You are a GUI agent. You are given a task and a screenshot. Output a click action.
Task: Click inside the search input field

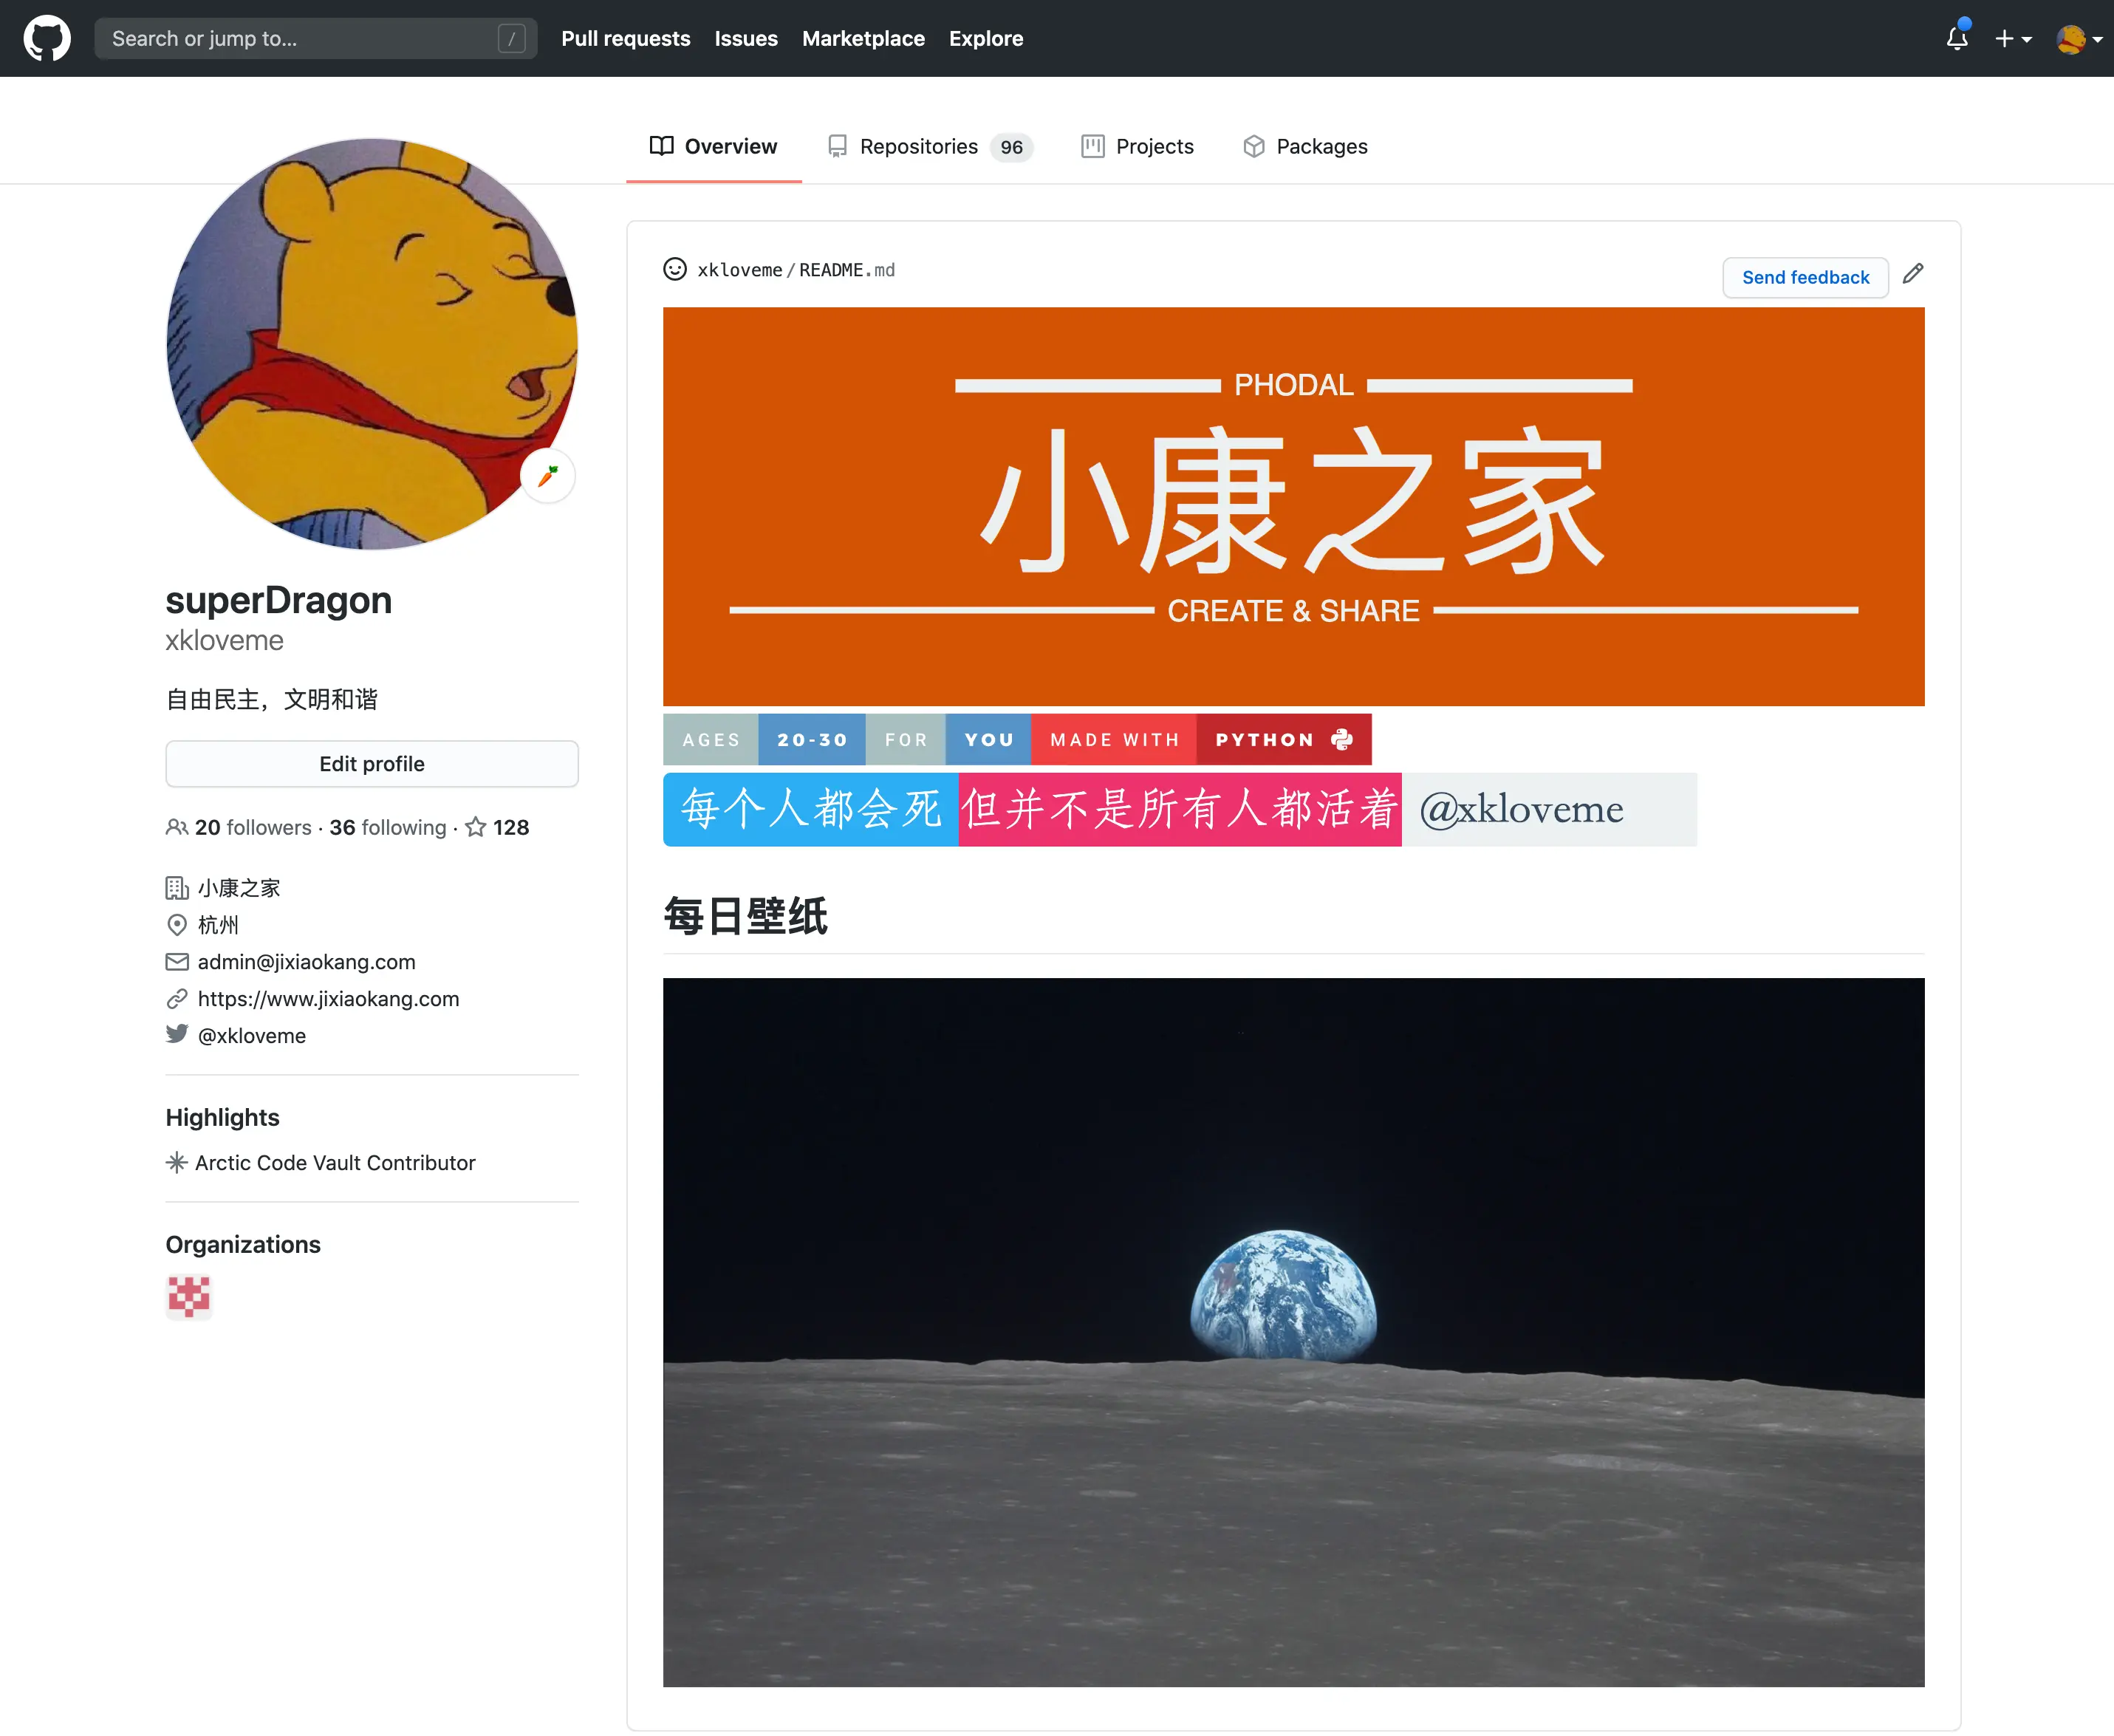(300, 38)
